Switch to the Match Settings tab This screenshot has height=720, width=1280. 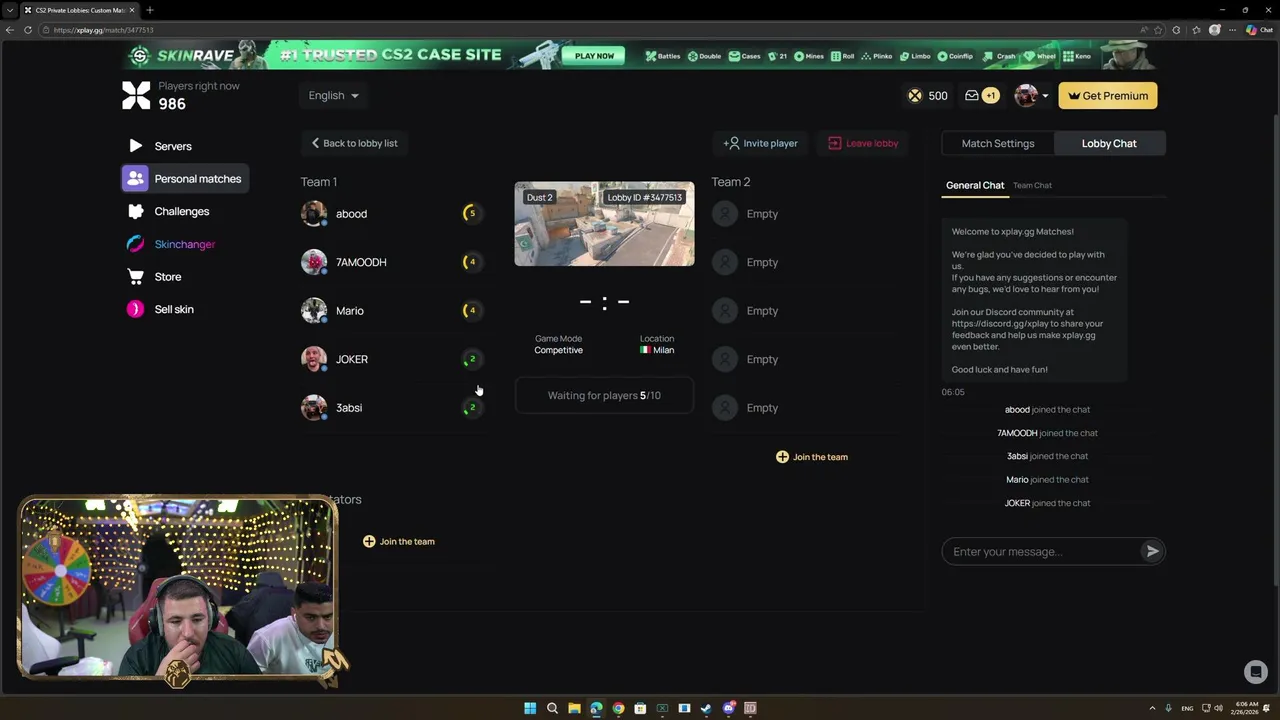998,143
